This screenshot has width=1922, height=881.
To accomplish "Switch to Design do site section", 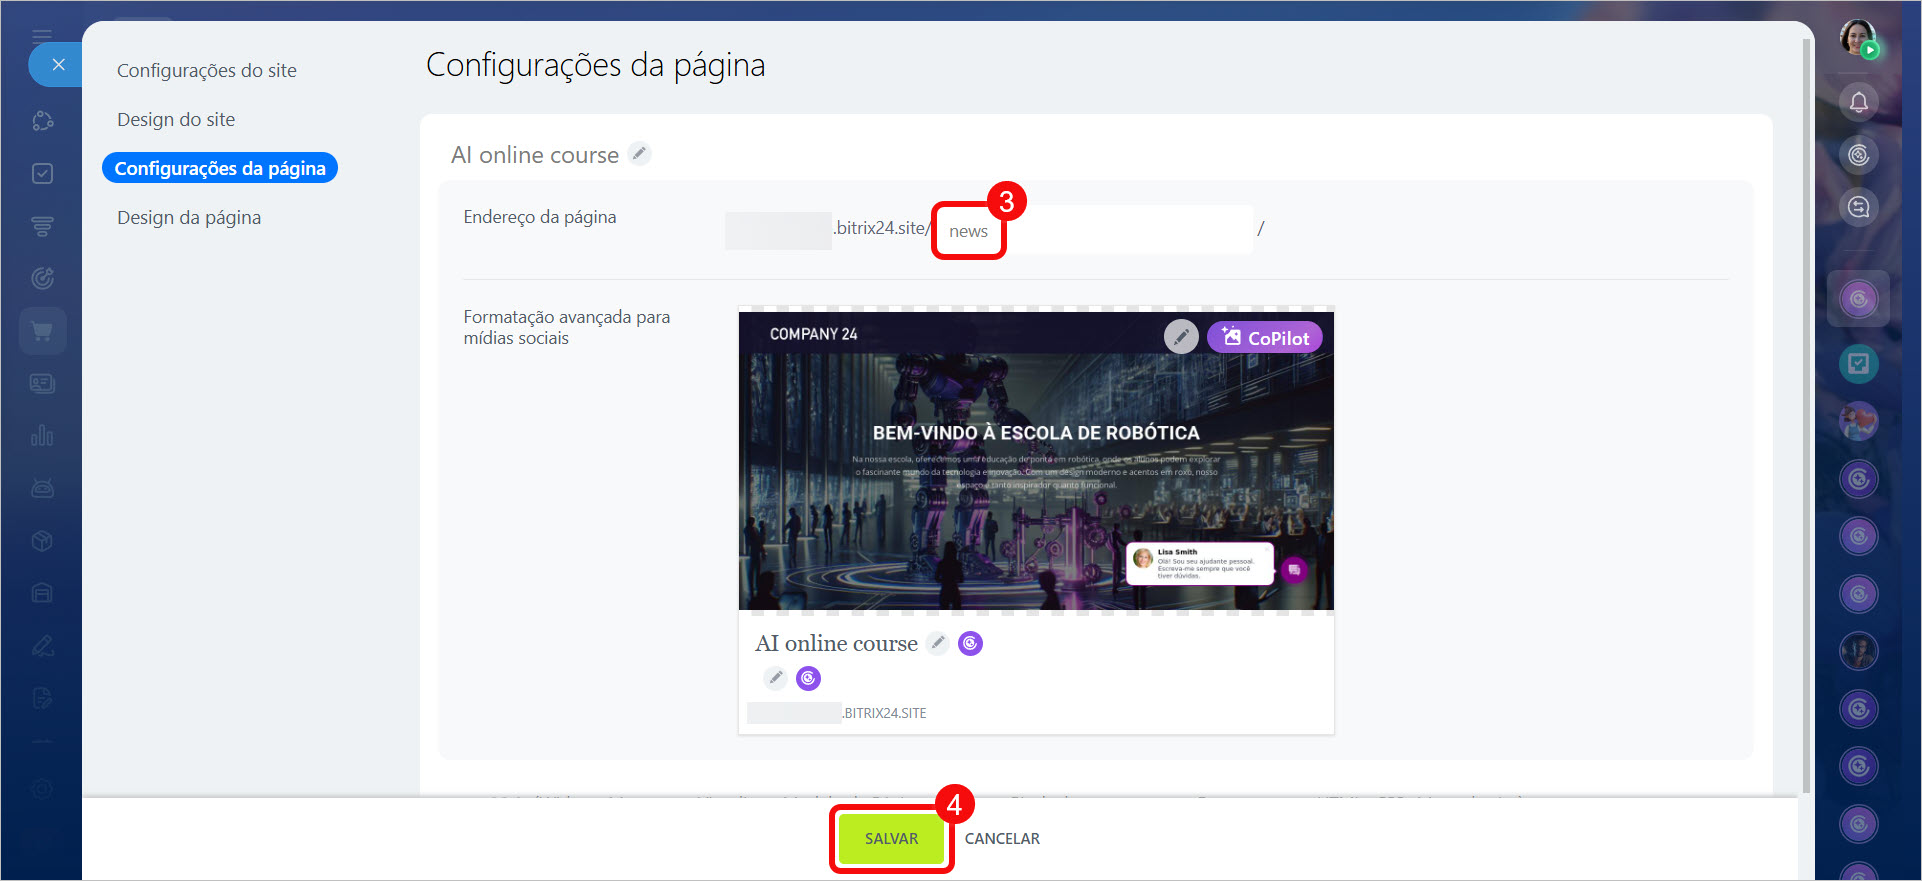I will [x=176, y=119].
